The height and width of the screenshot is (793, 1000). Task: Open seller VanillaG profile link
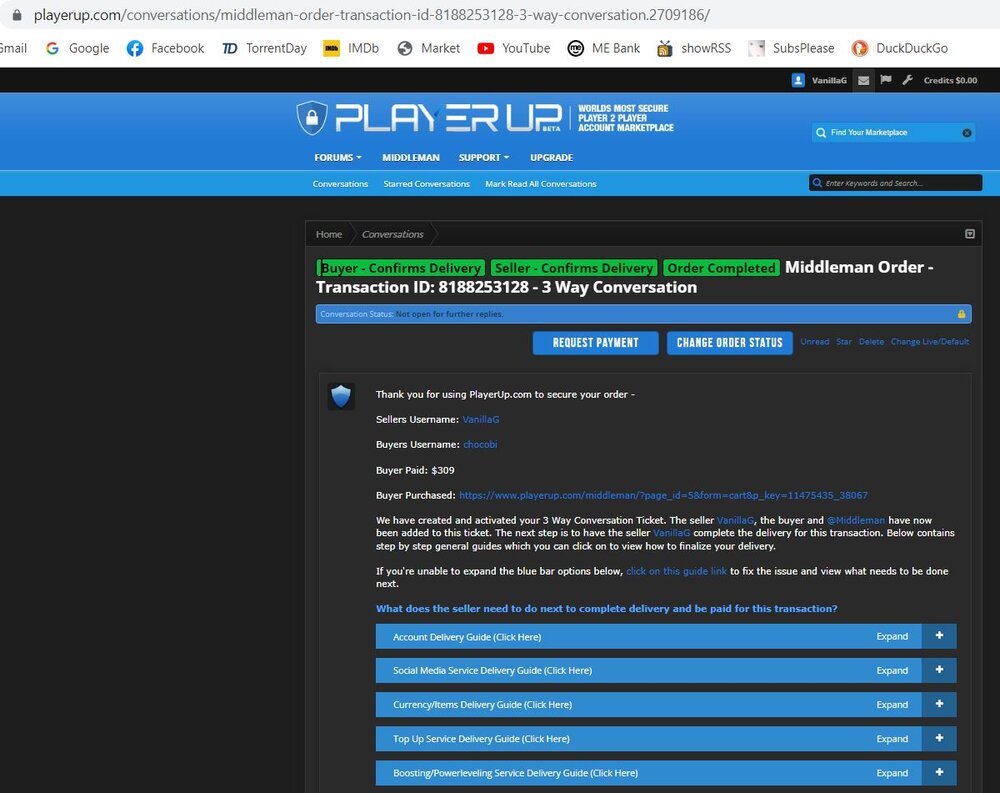click(x=481, y=420)
